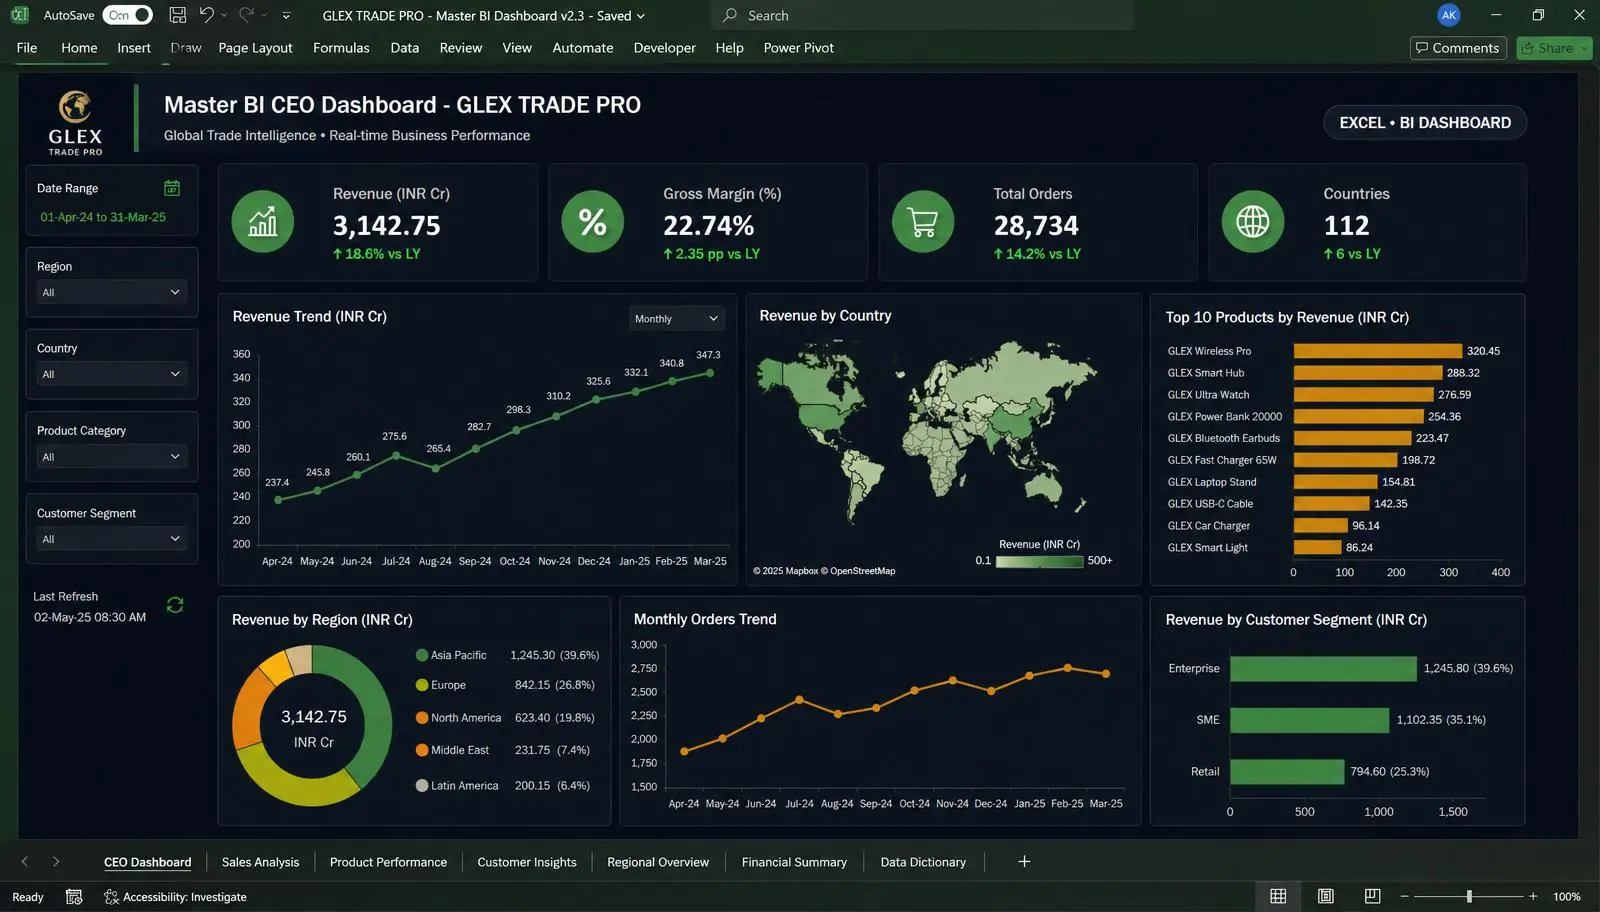Open the Data Dictionary sheet tab

pyautogui.click(x=923, y=862)
